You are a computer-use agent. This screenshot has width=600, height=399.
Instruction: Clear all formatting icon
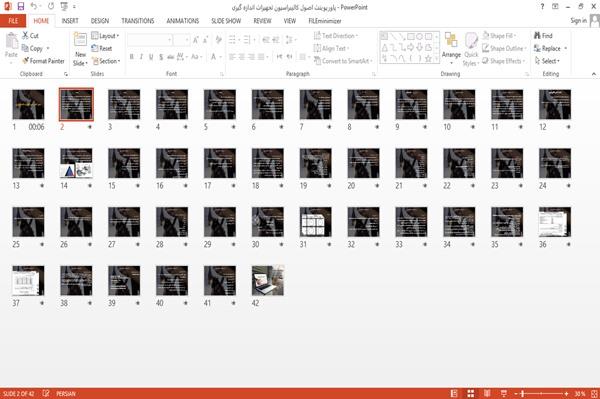point(218,40)
